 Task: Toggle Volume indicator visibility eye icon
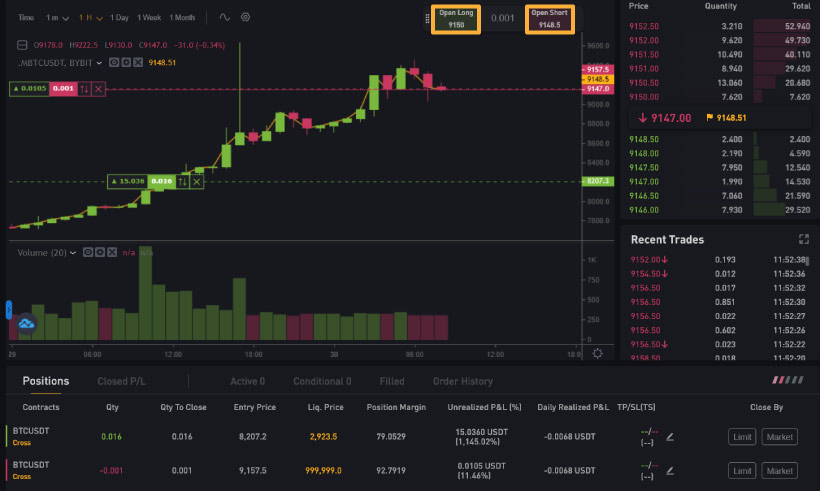88,252
